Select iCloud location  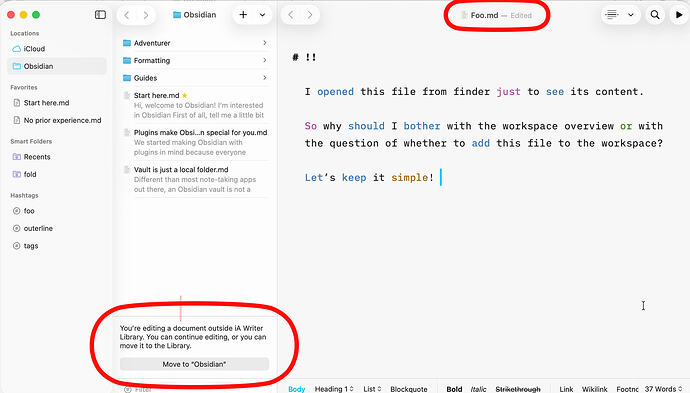56,49
